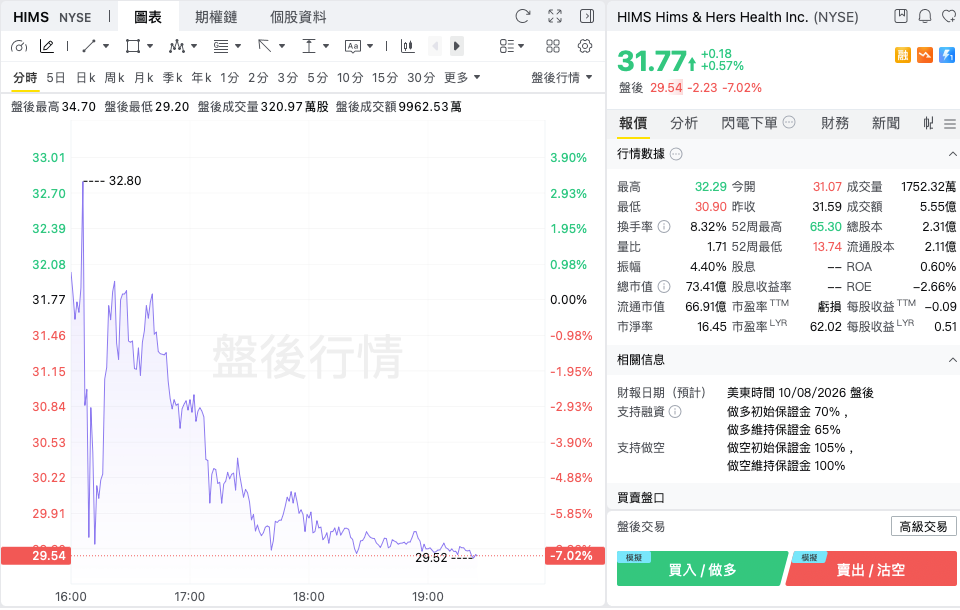The width and height of the screenshot is (960, 610).
Task: Open 高級交易 advanced trading
Action: click(x=923, y=526)
